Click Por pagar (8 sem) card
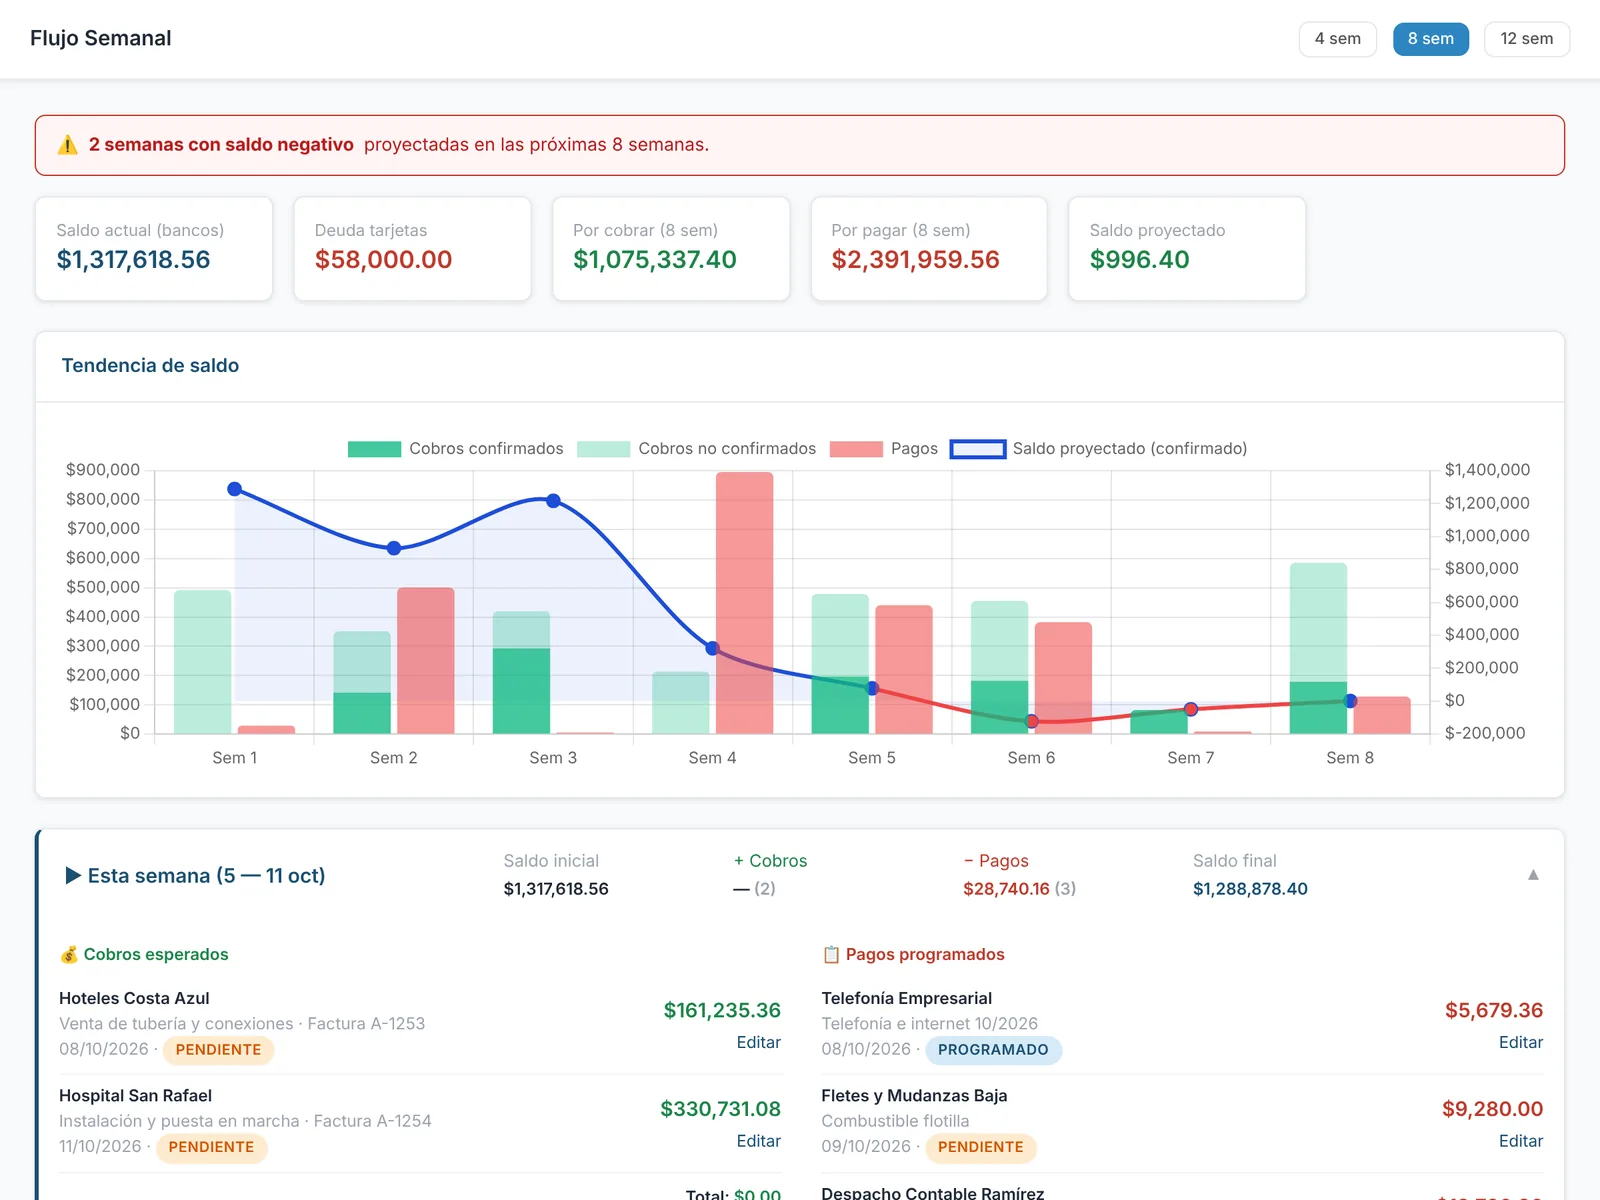Viewport: 1600px width, 1200px height. (929, 248)
